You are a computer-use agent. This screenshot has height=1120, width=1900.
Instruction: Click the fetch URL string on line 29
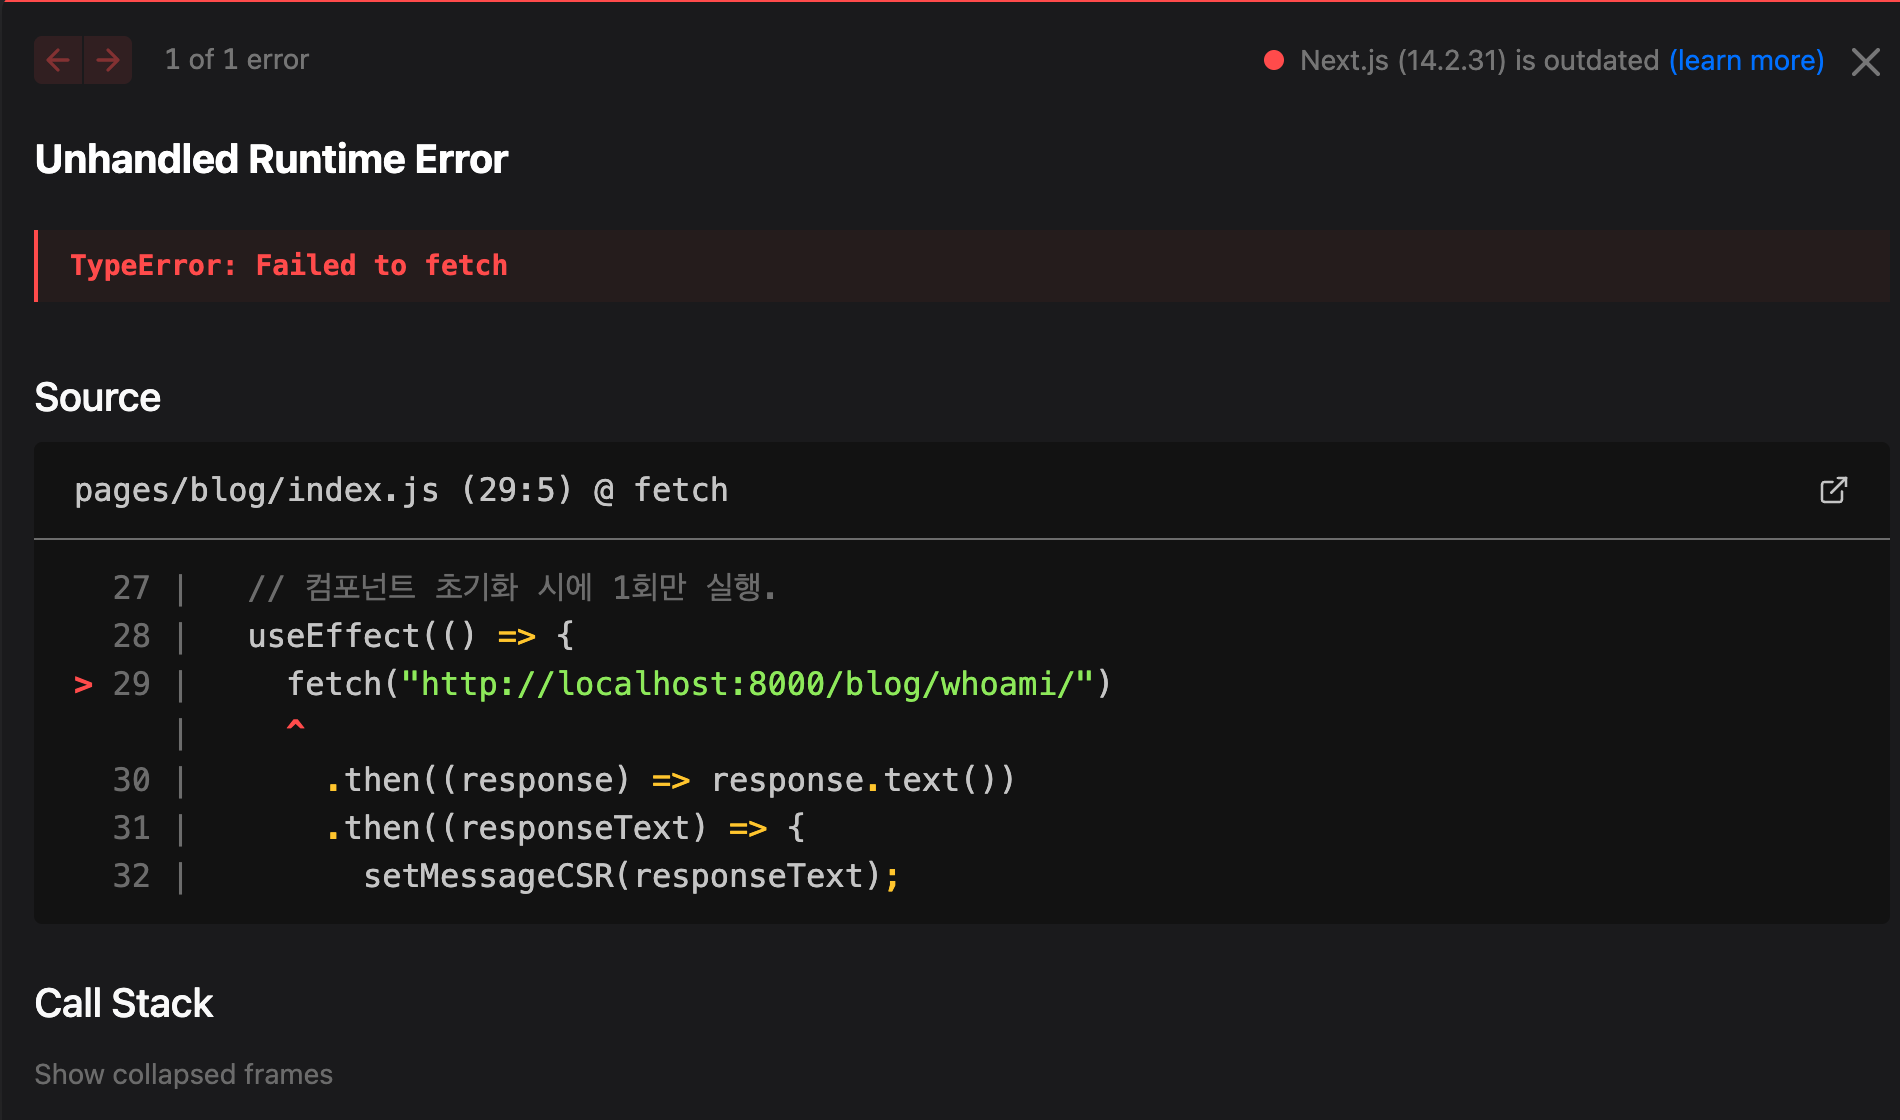coord(747,684)
